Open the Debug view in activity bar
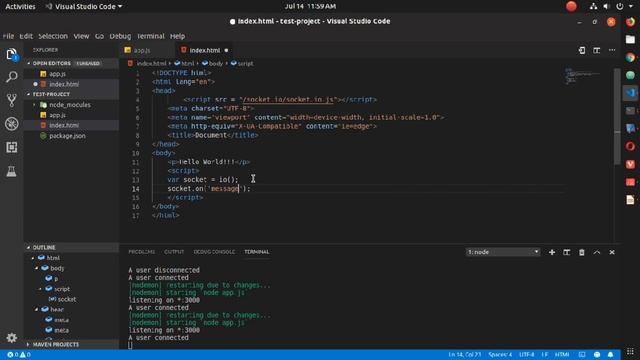 coord(11,124)
